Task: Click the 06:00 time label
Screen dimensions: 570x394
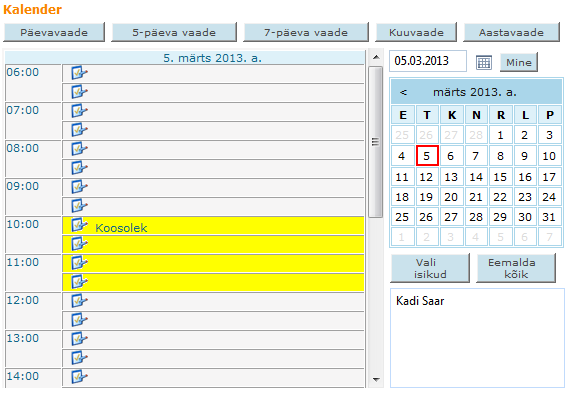Action: (23, 72)
